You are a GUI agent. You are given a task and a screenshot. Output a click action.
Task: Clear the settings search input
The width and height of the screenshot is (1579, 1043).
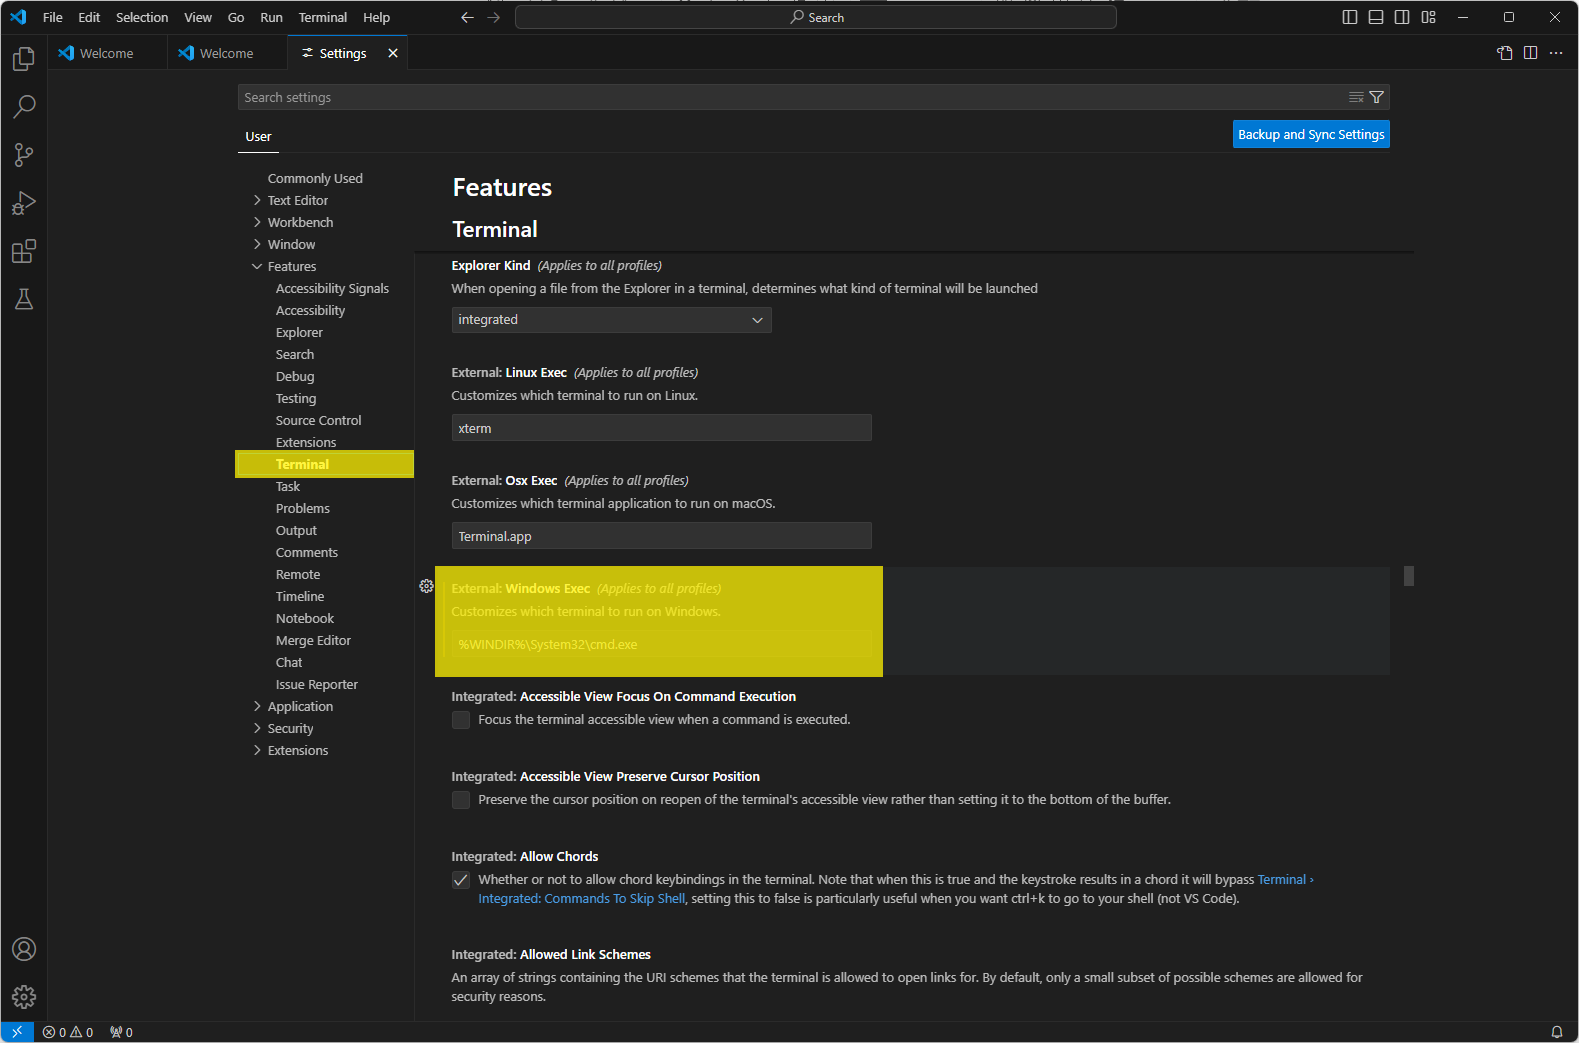click(x=1356, y=97)
